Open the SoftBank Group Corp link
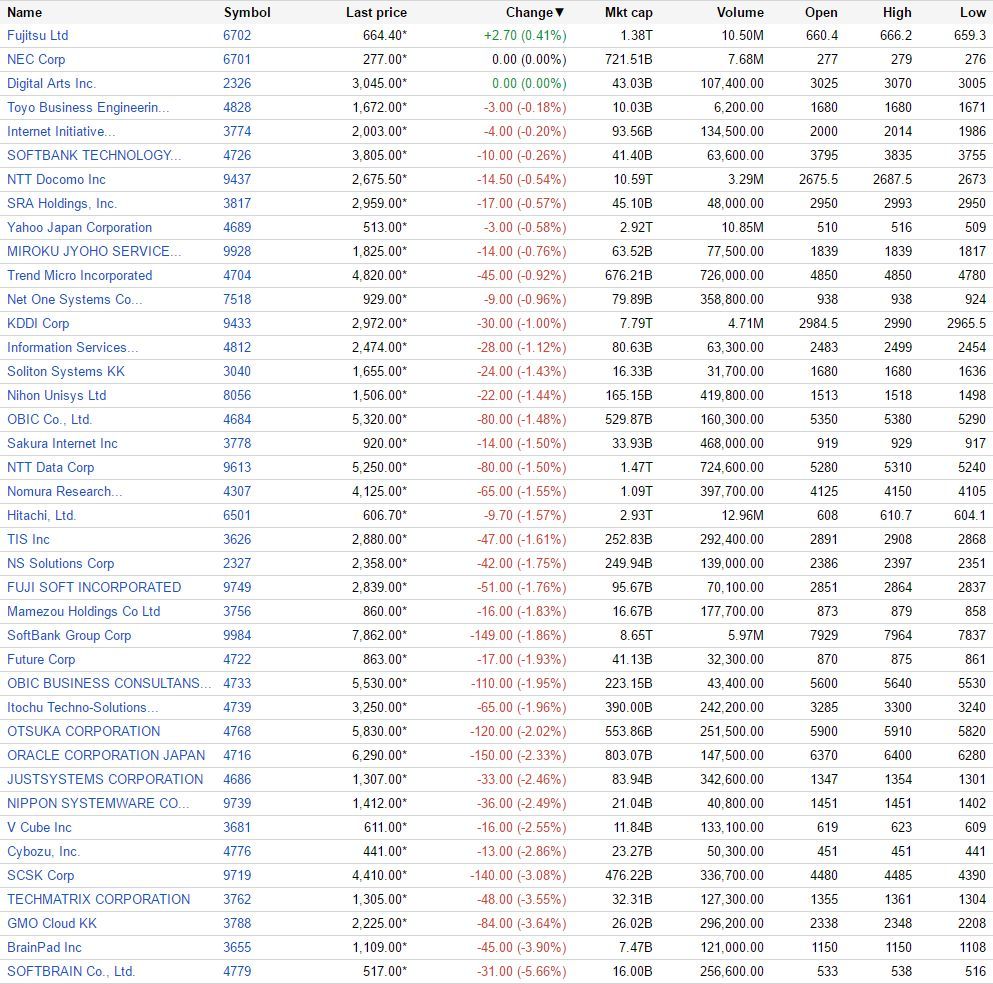This screenshot has width=993, height=984. click(69, 636)
